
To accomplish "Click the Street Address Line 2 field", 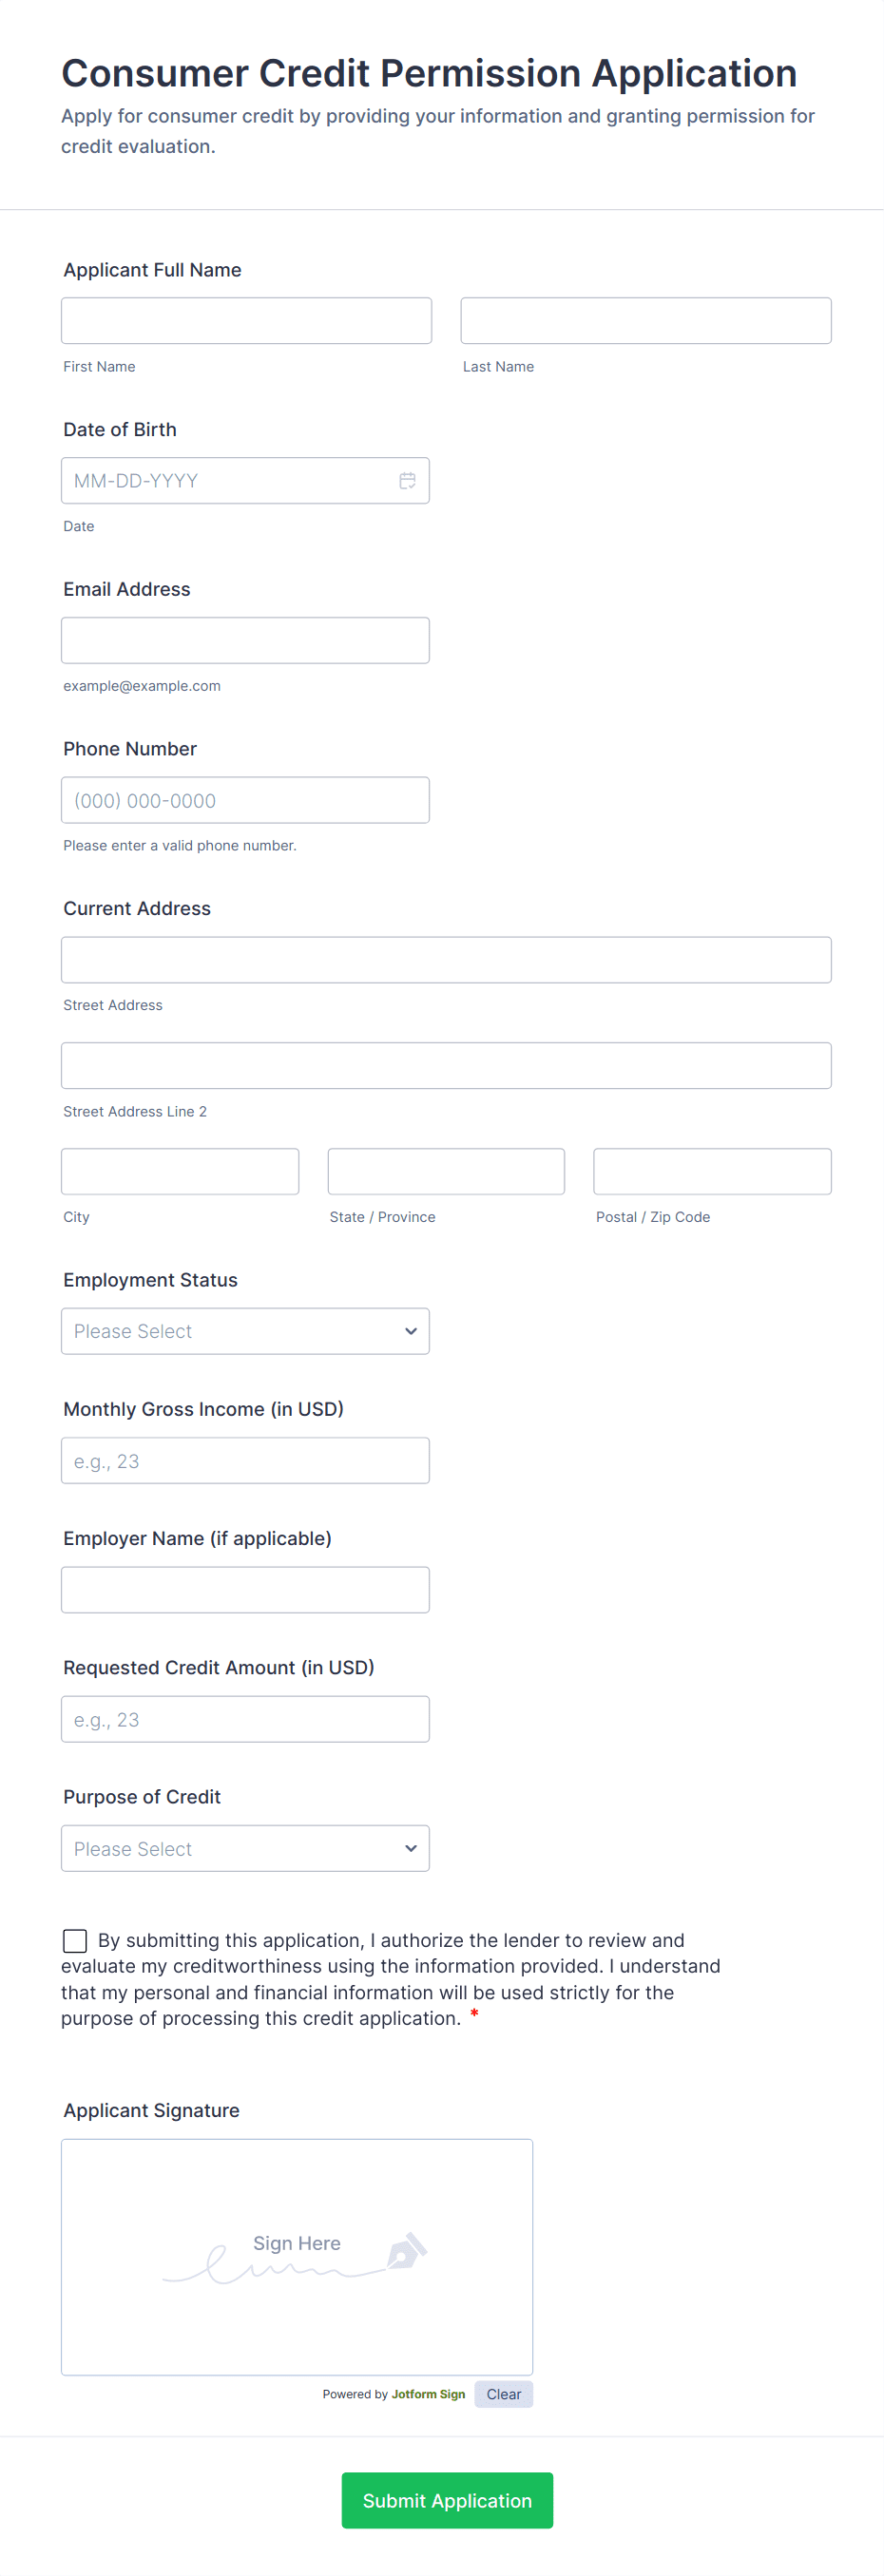I will click(446, 1066).
